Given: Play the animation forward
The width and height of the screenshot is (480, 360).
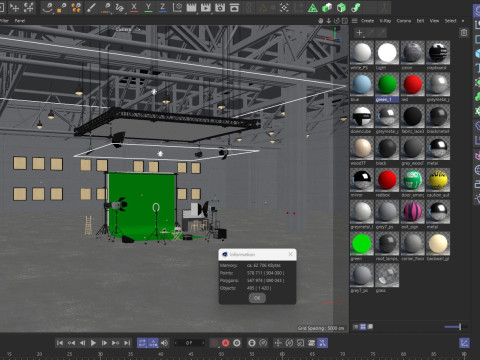Looking at the screenshot, I should coord(93,343).
